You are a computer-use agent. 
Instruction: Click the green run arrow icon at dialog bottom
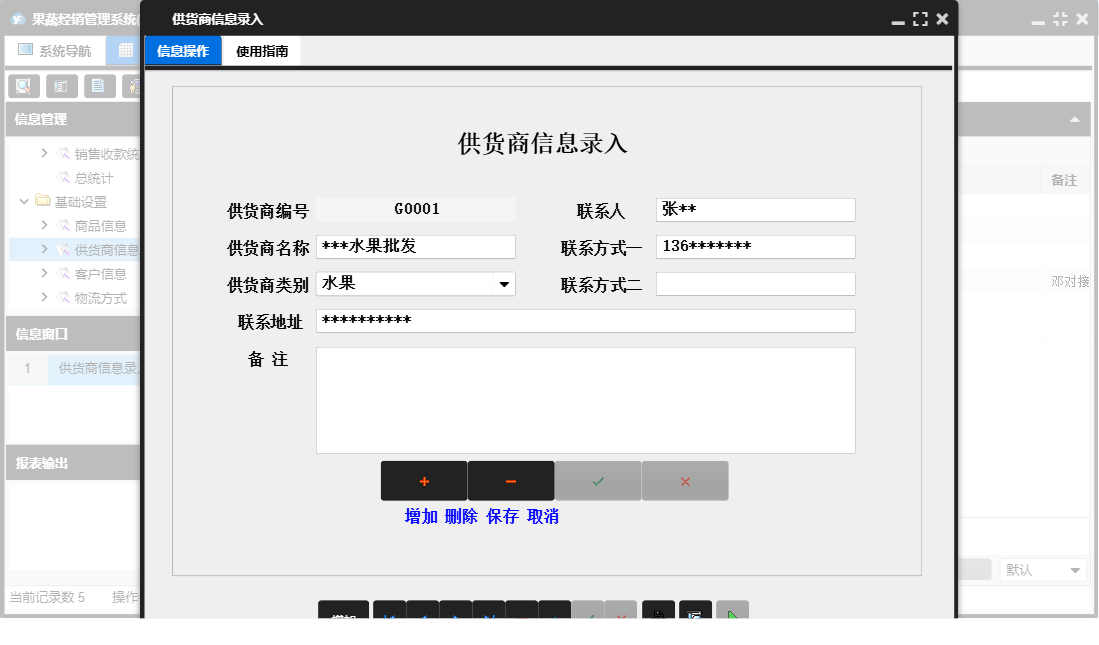click(733, 613)
